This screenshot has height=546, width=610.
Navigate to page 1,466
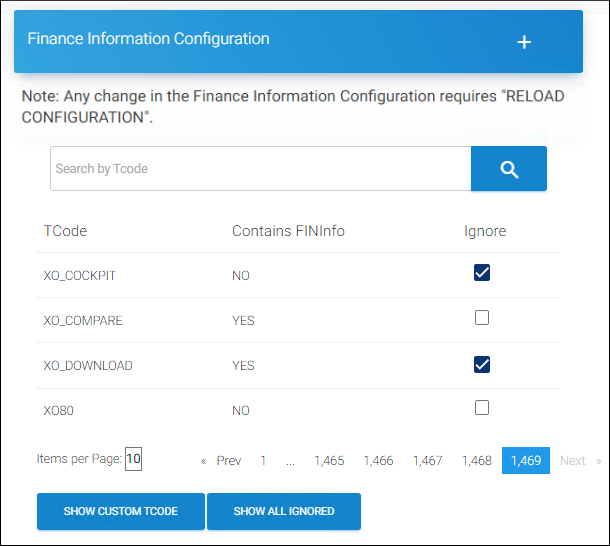point(379,461)
